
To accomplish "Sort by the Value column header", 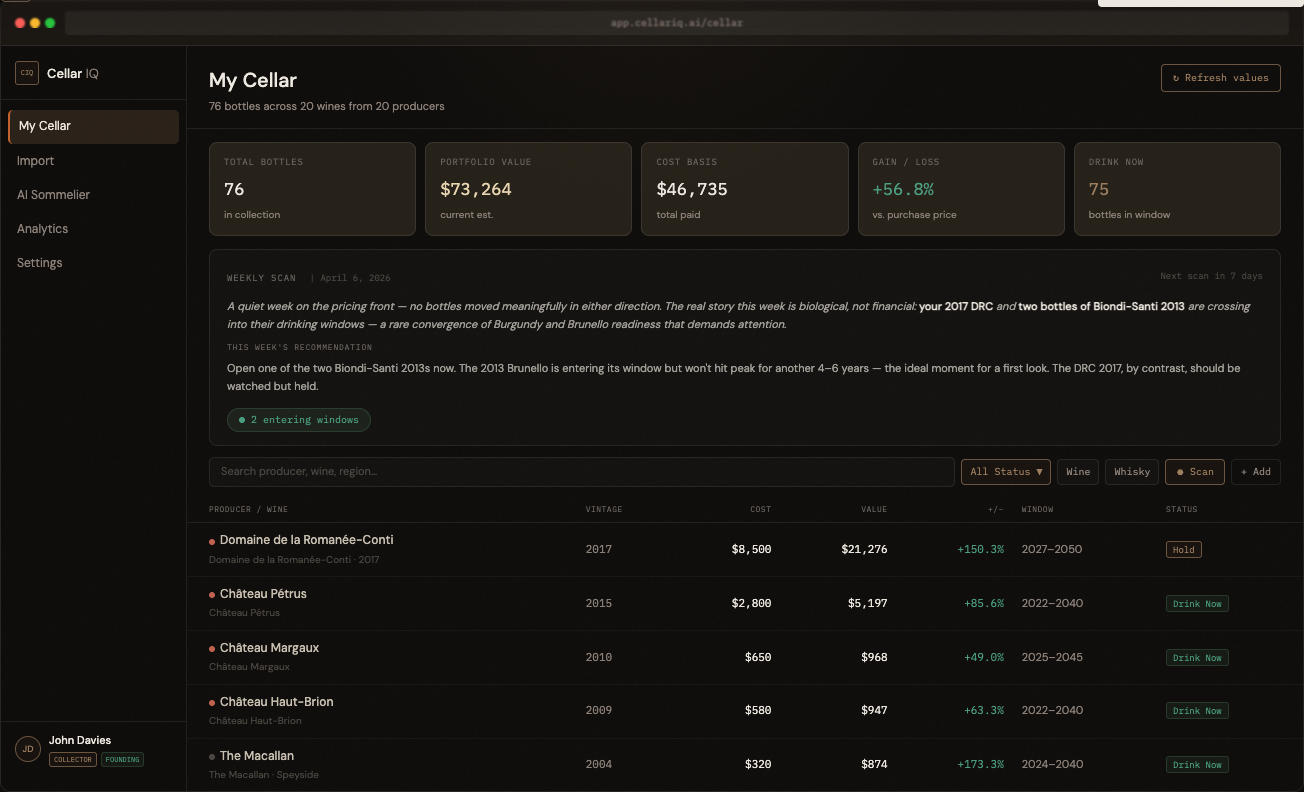I will (874, 510).
